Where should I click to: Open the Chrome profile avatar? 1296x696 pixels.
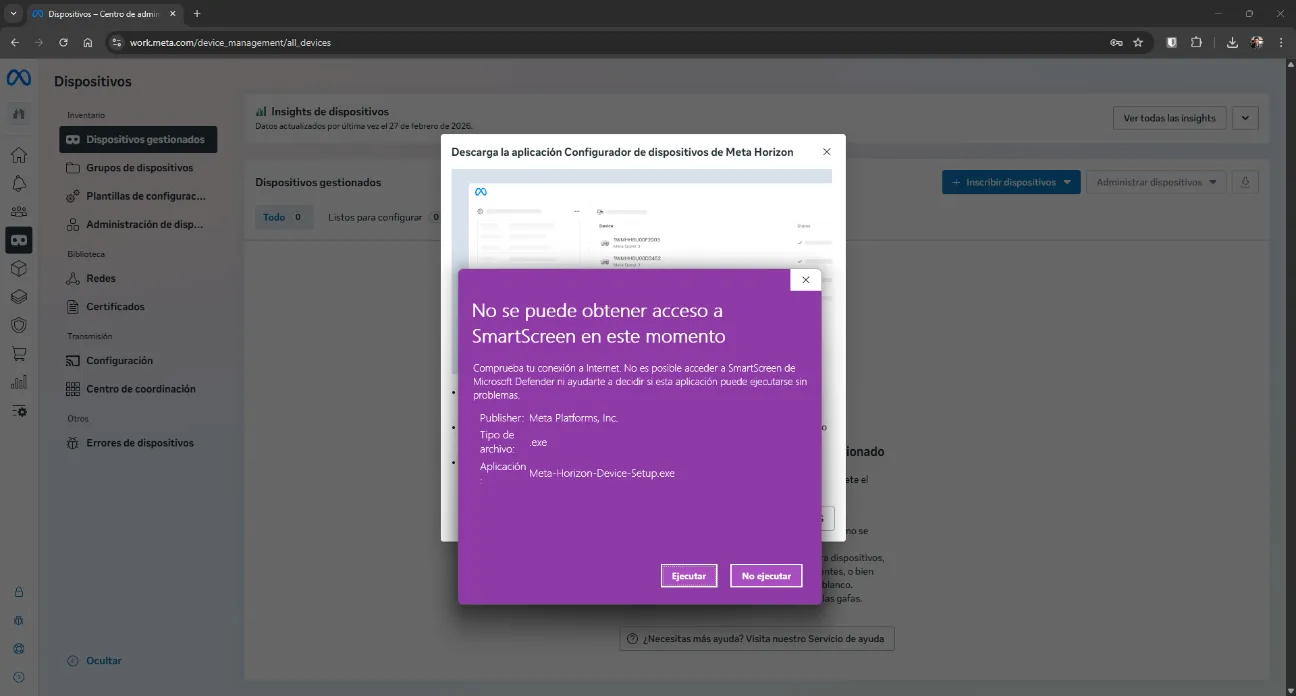tap(1256, 43)
